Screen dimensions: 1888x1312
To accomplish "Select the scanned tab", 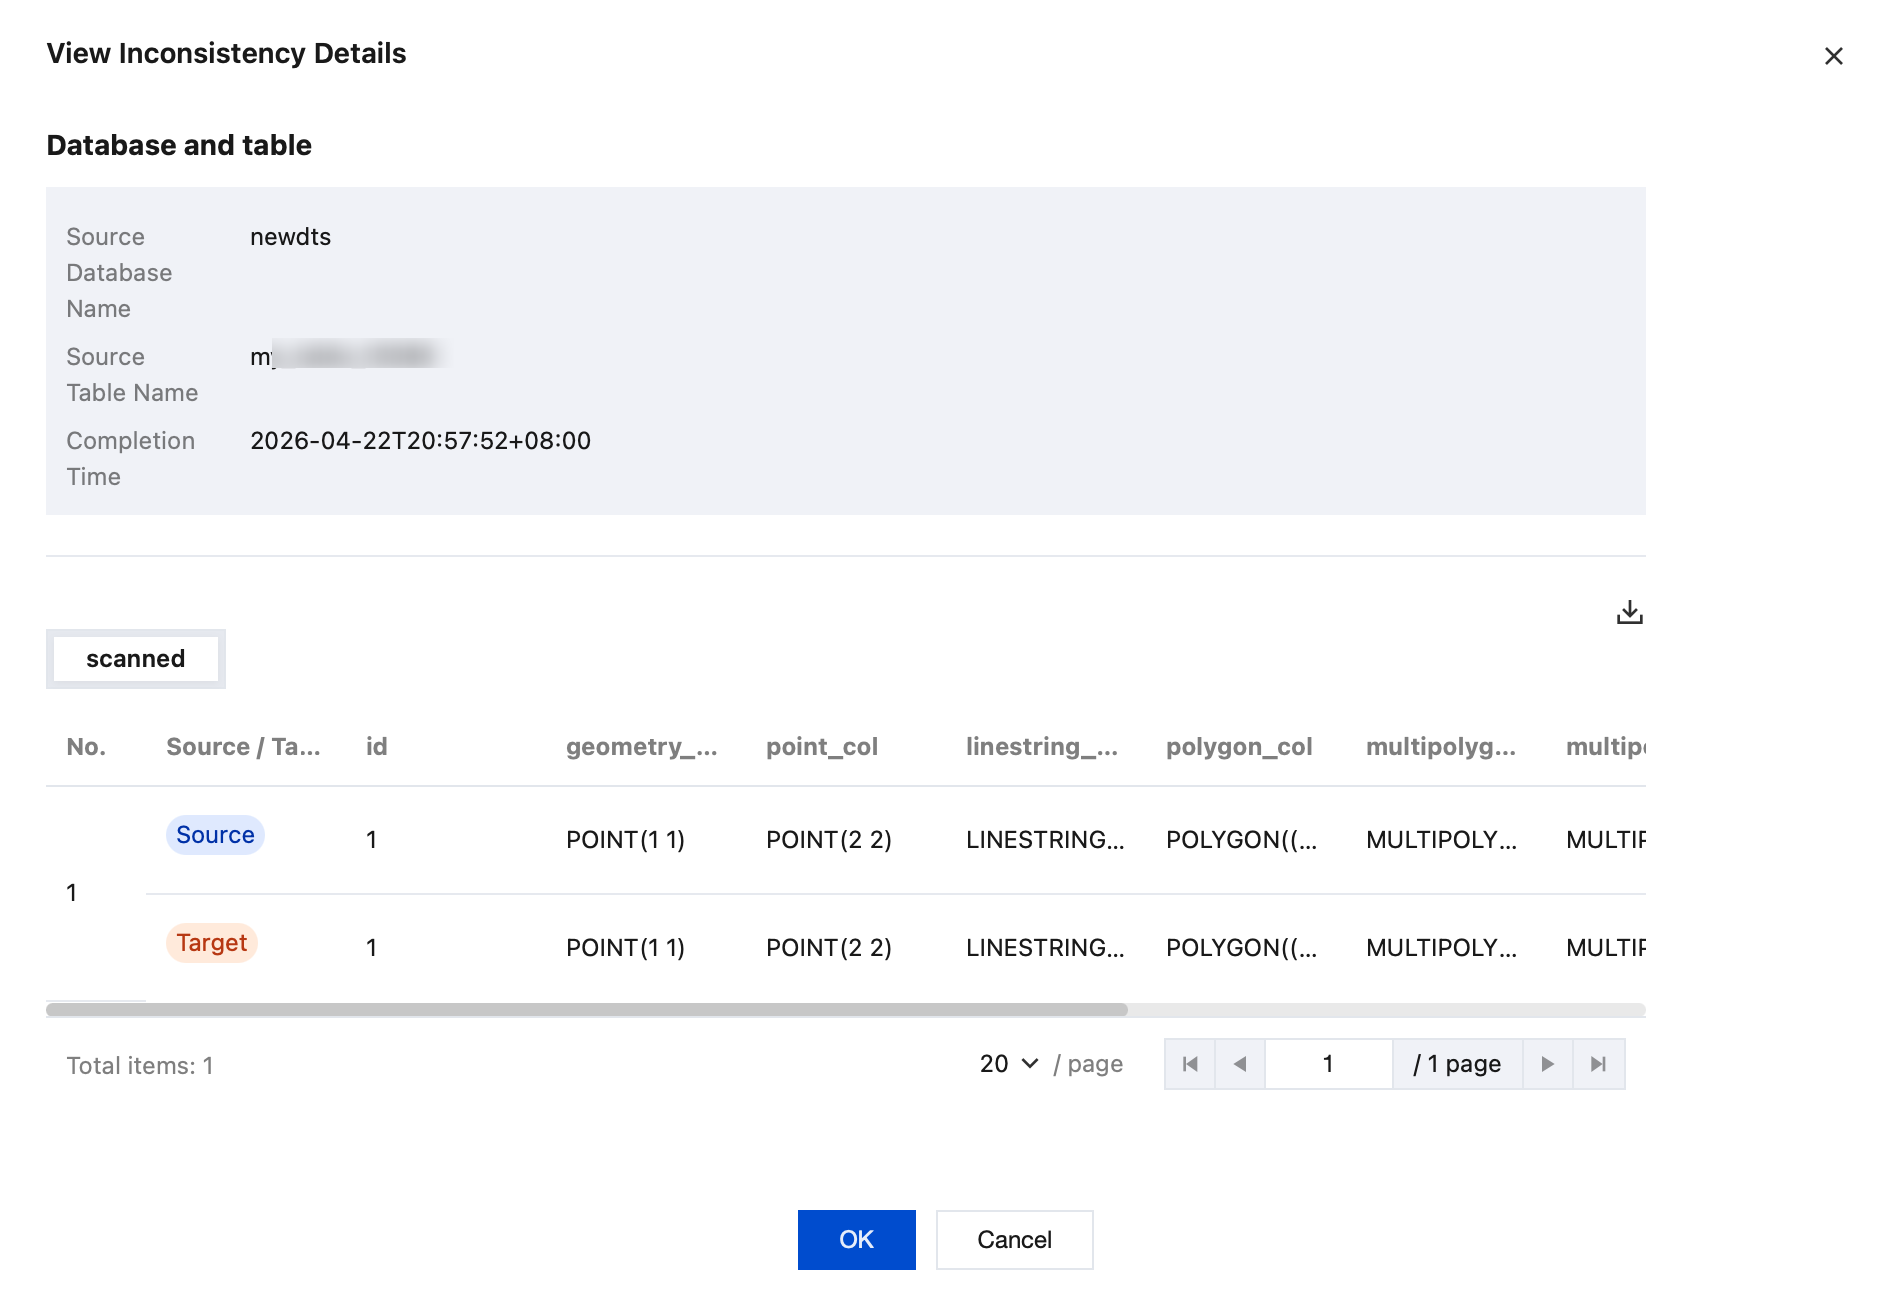I will point(136,659).
